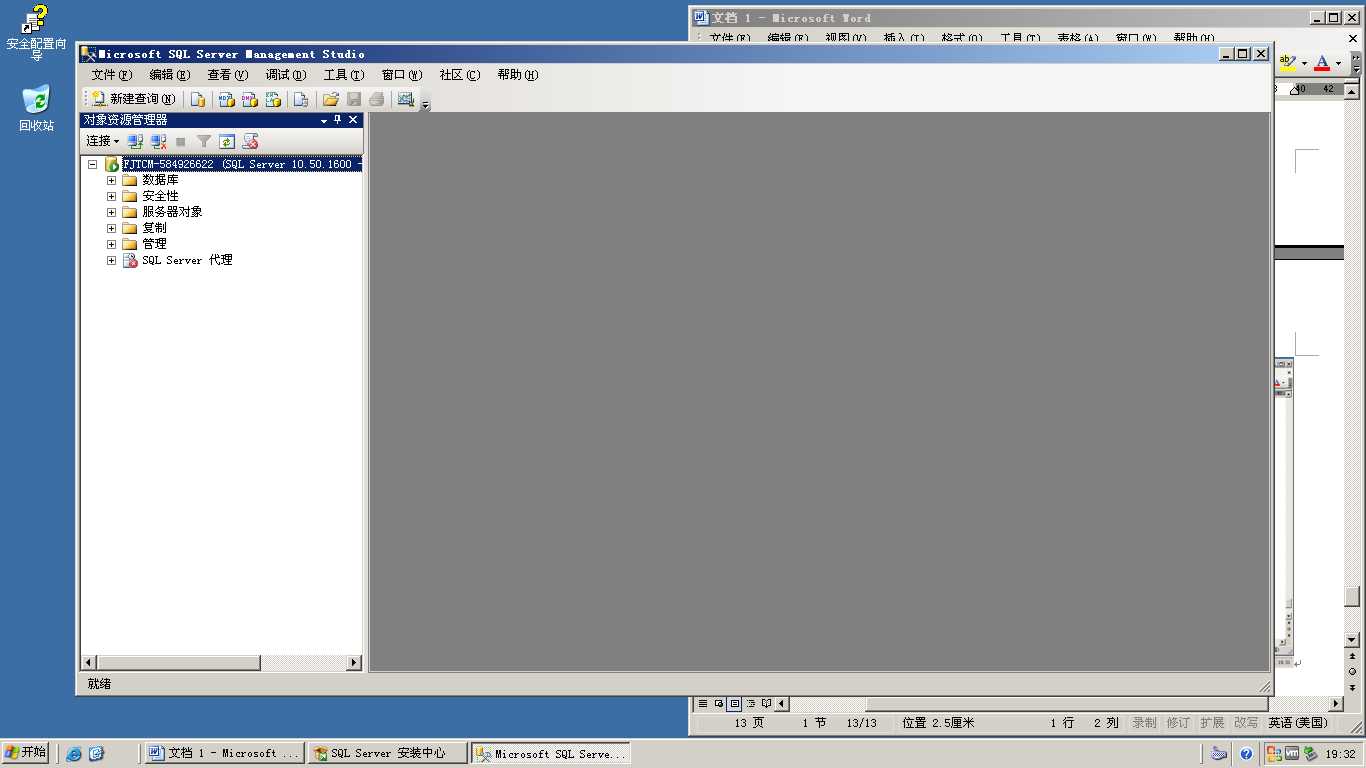Image resolution: width=1366 pixels, height=768 pixels.
Task: Expand the SQL Server 代理 node
Action: (112, 260)
